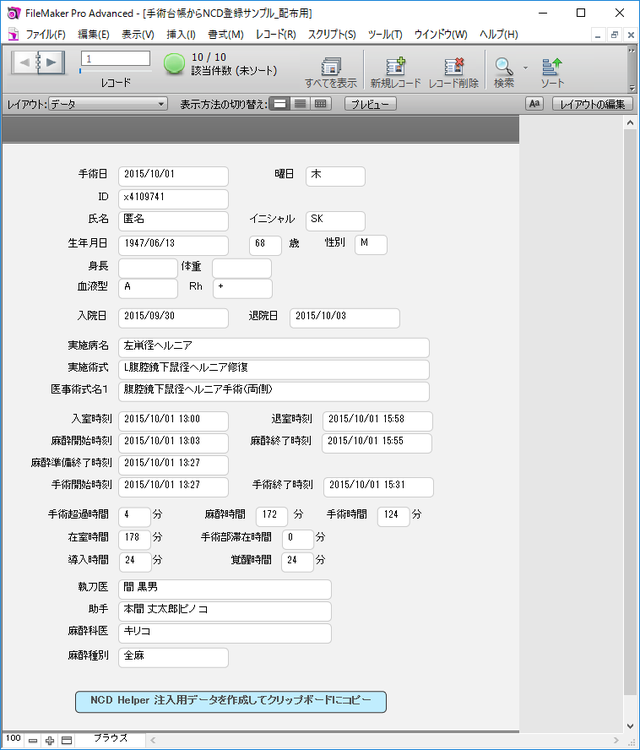Click the 麻酔時間 field showing 172
Image resolution: width=640 pixels, height=750 pixels.
[272, 517]
